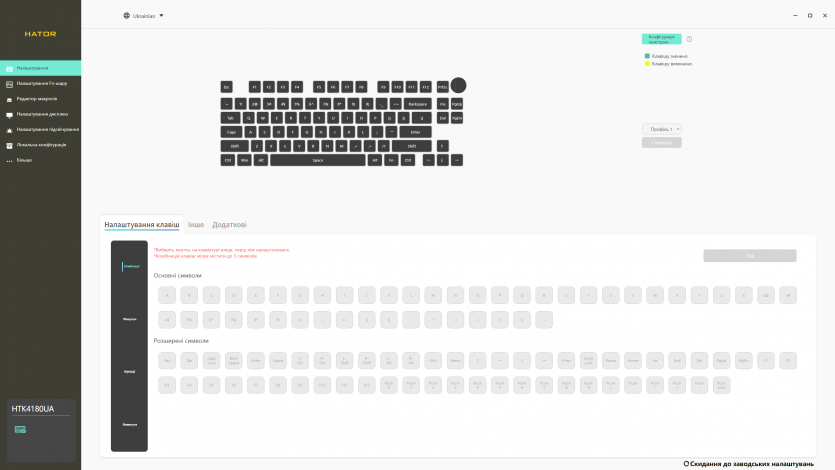Click the help question mark icon
The height and width of the screenshot is (470, 835).
(689, 39)
